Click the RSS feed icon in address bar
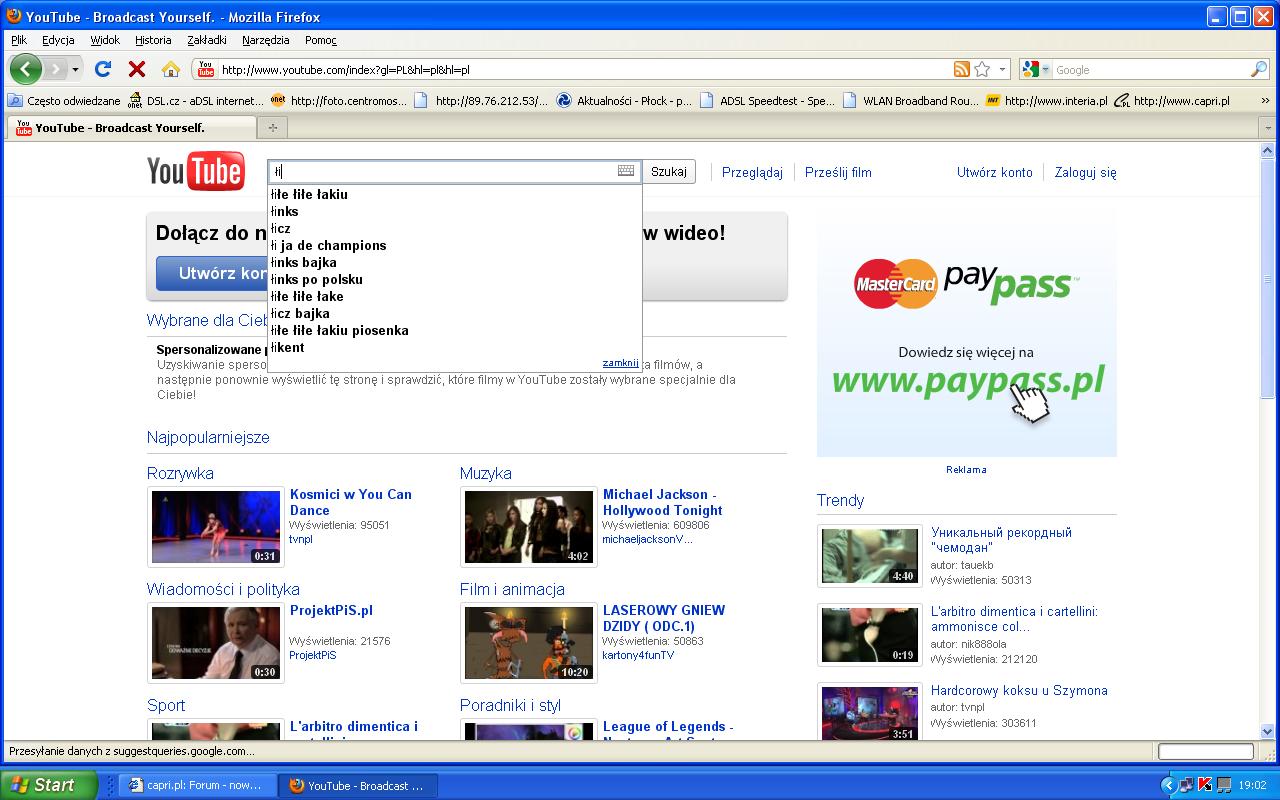Viewport: 1280px width, 800px height. [x=961, y=69]
